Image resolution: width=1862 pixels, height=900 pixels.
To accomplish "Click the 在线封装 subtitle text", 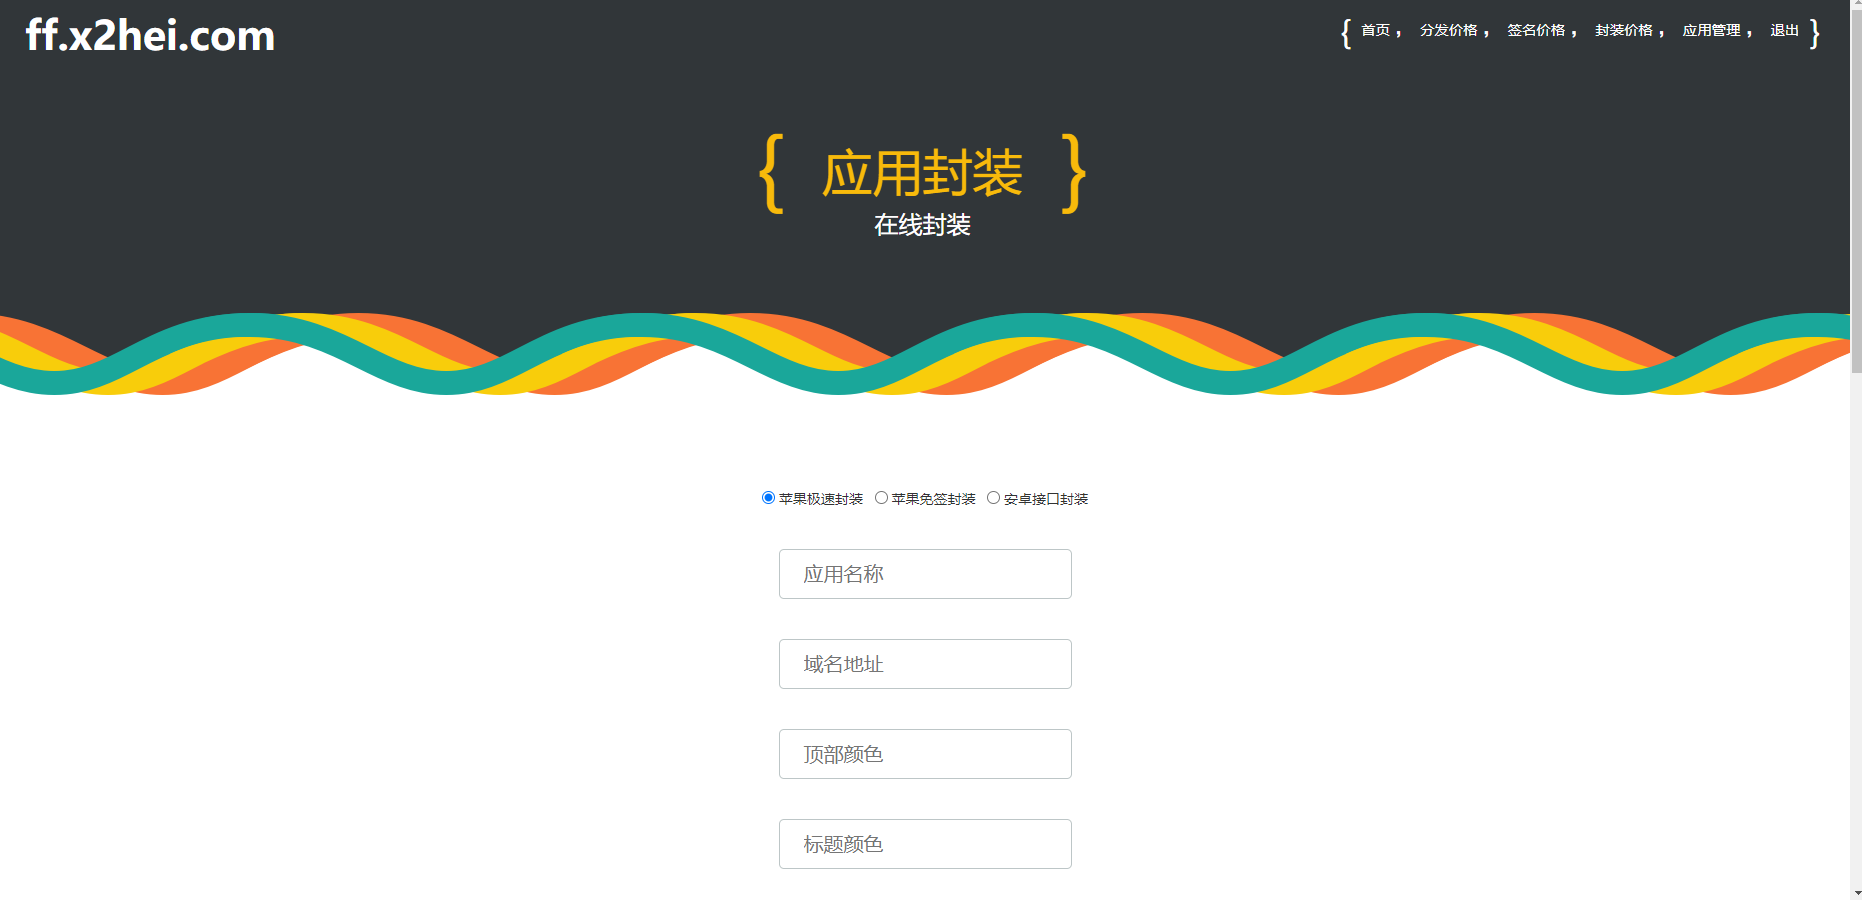I will (x=922, y=225).
